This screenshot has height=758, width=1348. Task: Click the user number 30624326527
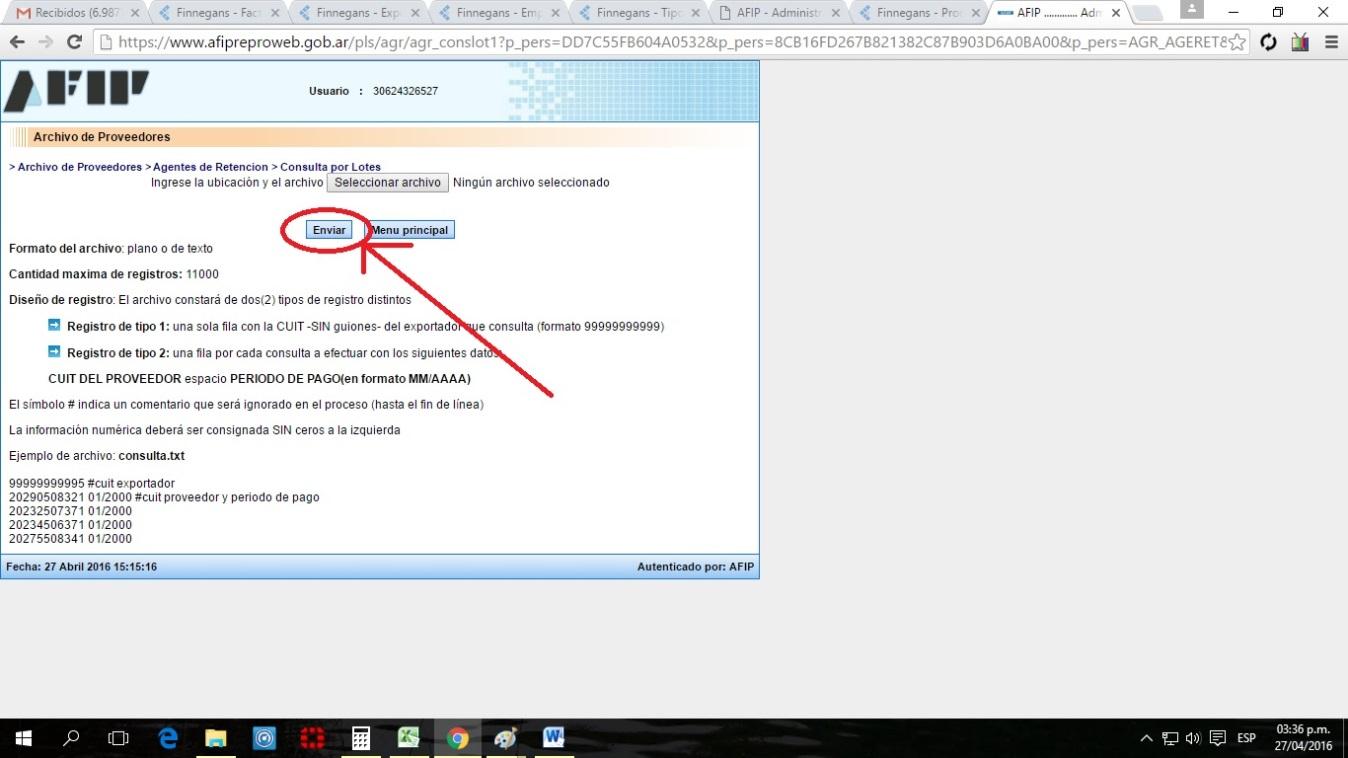click(405, 91)
